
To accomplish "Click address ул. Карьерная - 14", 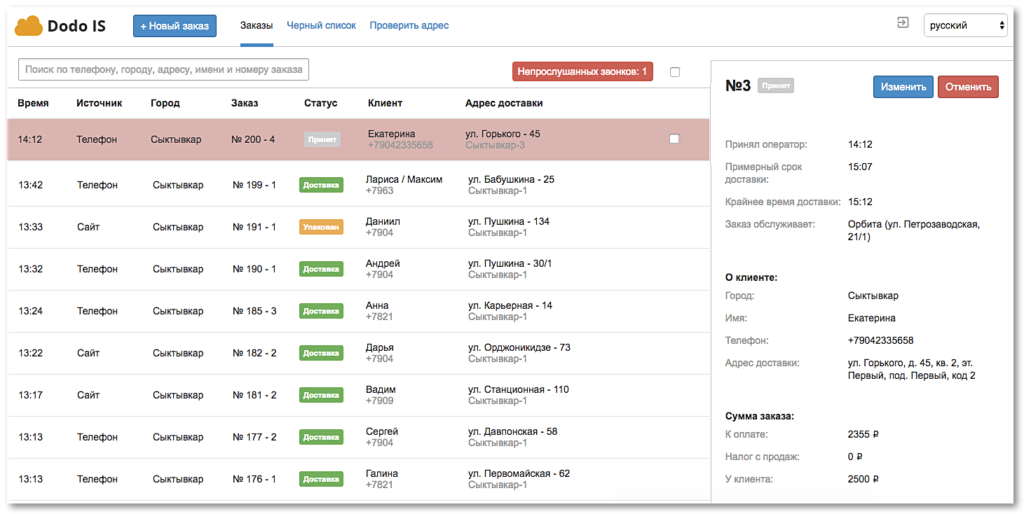I will coord(511,306).
